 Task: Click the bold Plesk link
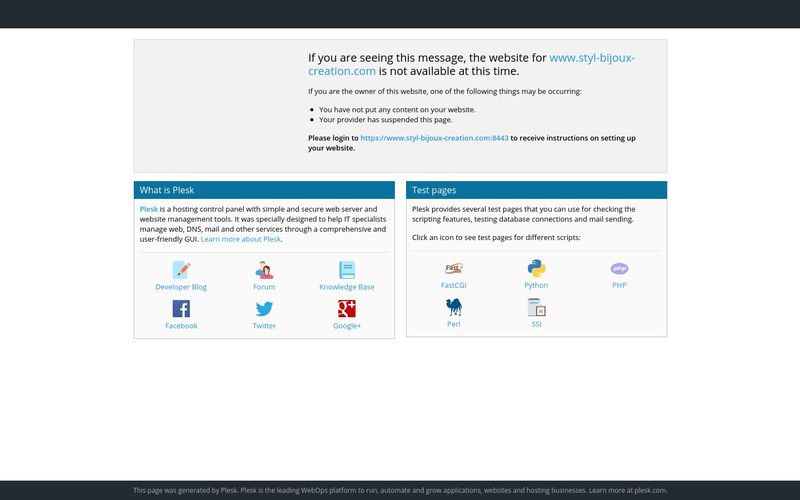click(148, 209)
